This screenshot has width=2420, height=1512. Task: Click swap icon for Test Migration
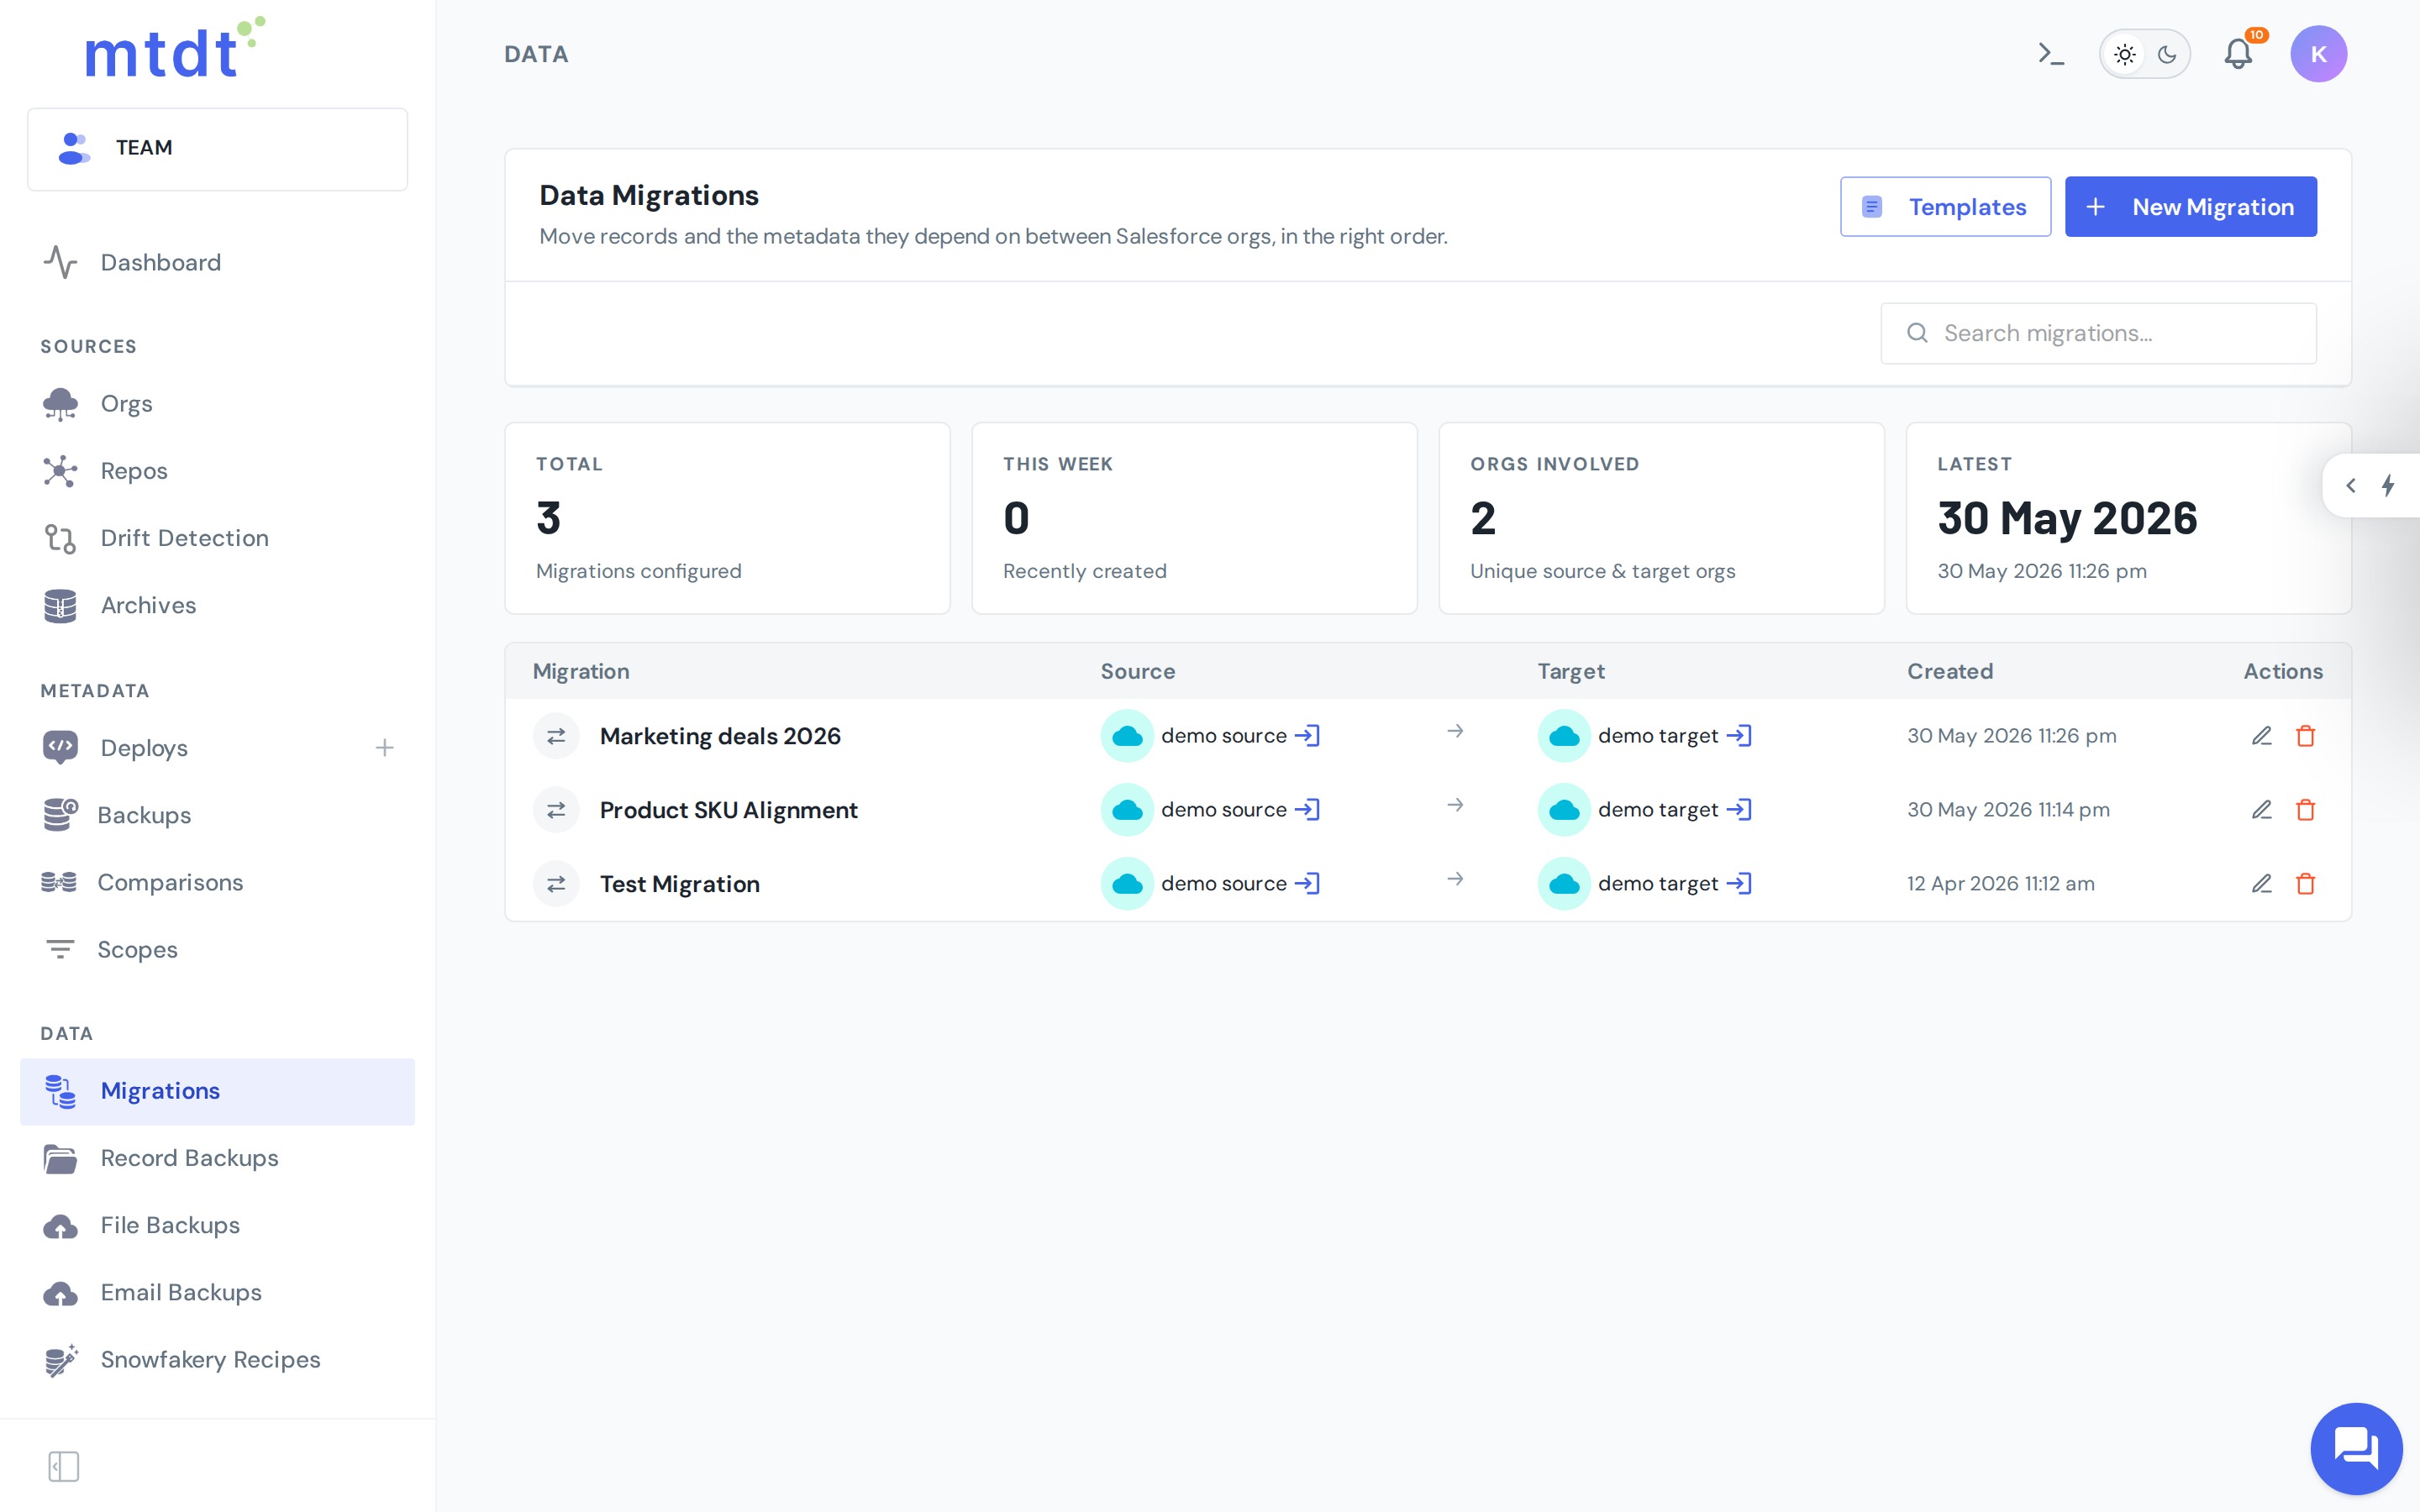pyautogui.click(x=556, y=884)
